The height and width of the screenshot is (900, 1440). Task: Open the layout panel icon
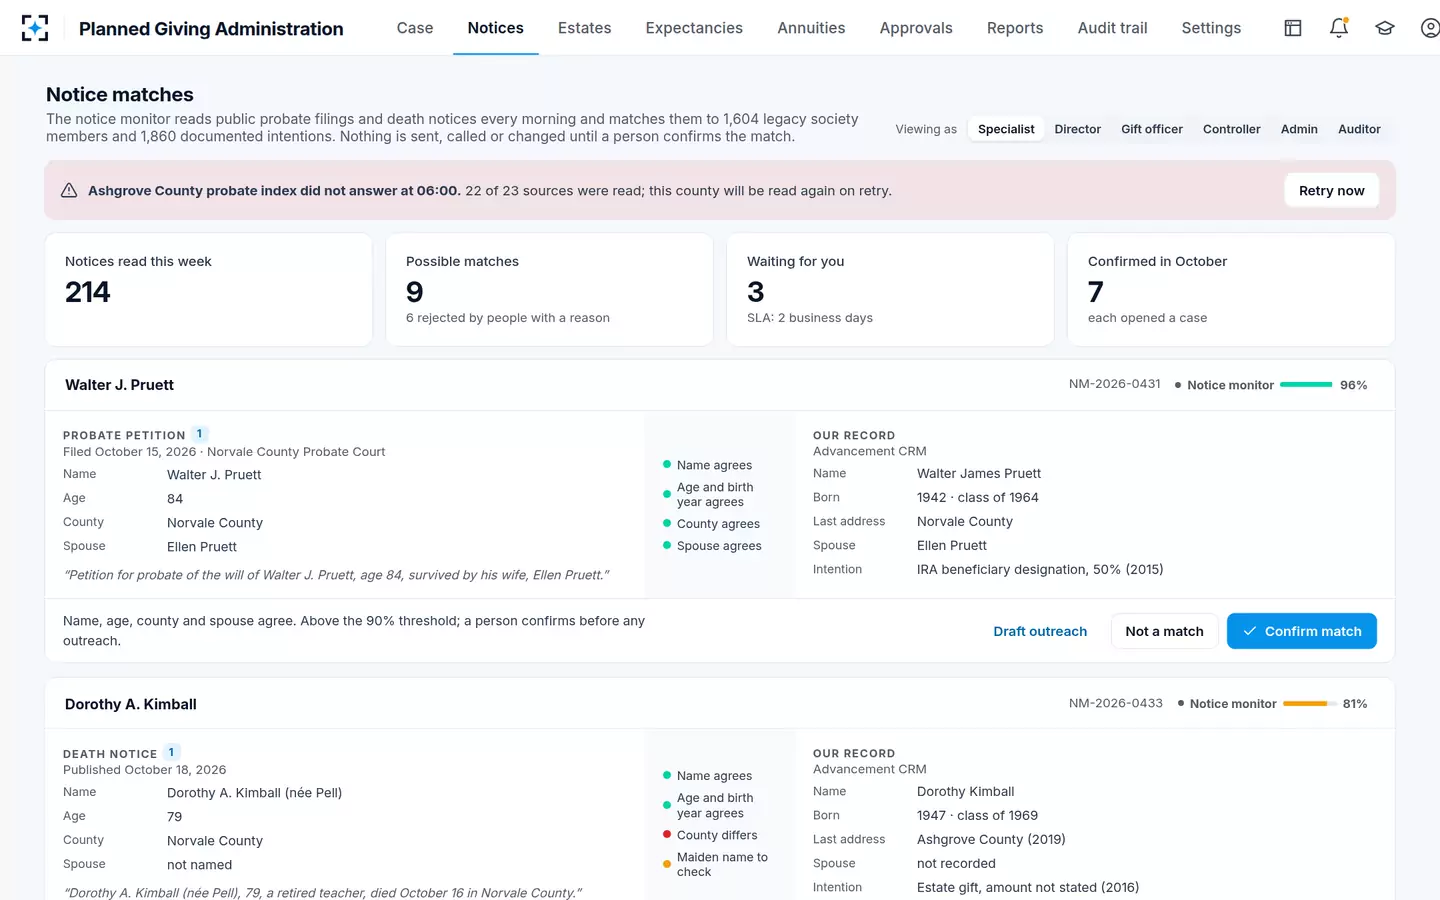coord(1293,28)
